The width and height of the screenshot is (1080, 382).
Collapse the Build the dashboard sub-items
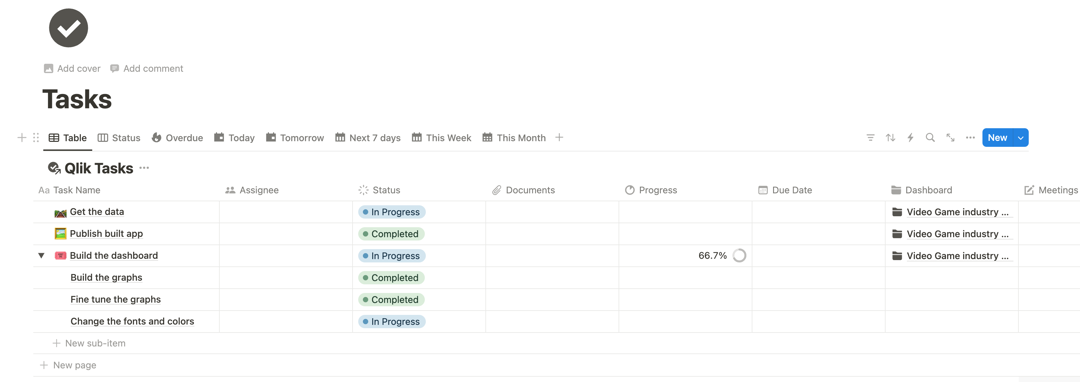[41, 255]
